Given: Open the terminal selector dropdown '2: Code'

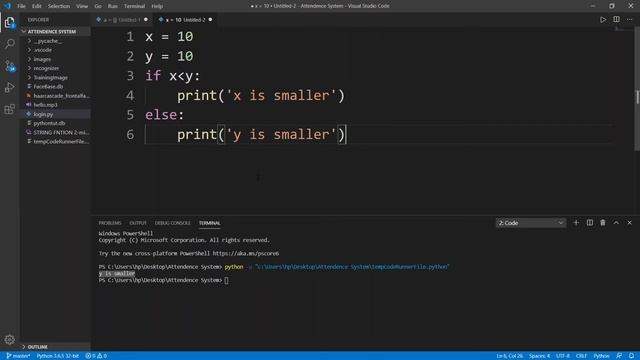Looking at the screenshot, I should (531, 223).
